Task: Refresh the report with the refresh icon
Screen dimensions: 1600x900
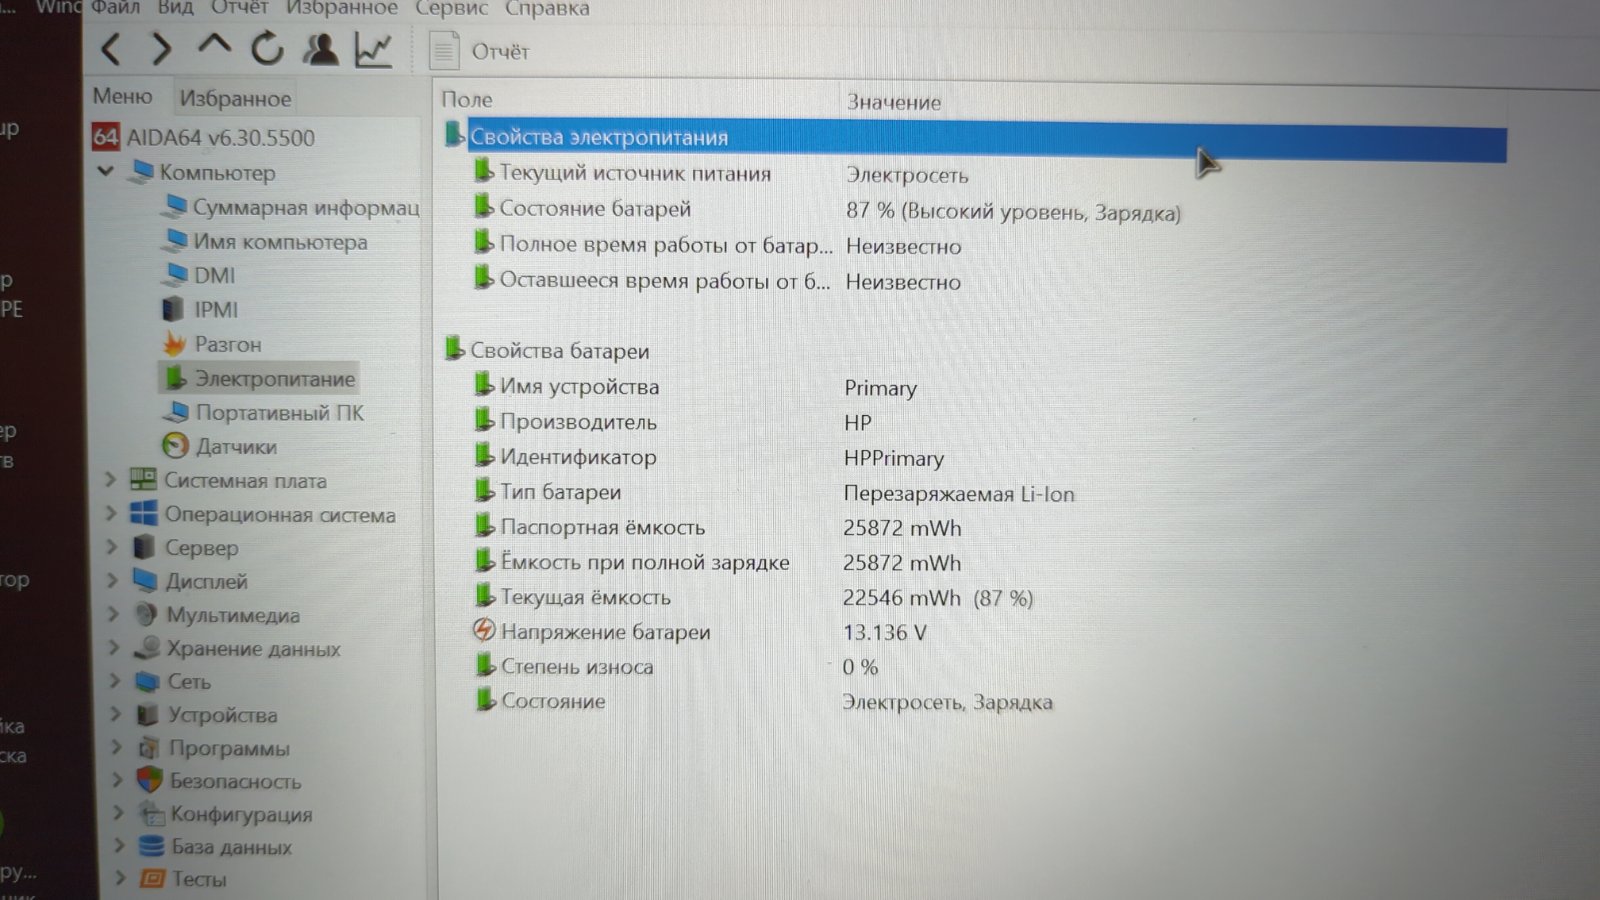Action: tap(267, 48)
